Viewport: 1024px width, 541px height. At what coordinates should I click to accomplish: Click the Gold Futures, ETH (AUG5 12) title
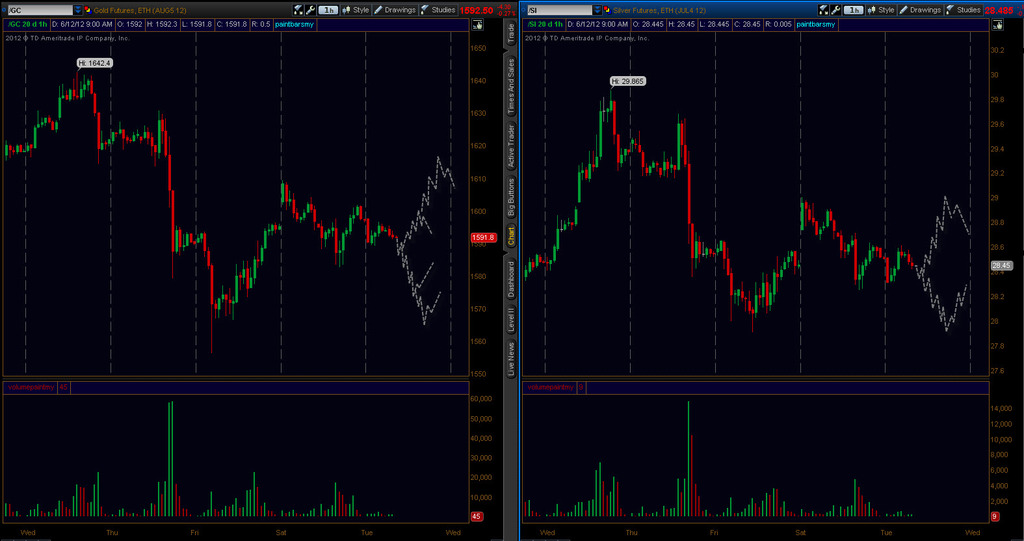point(140,10)
